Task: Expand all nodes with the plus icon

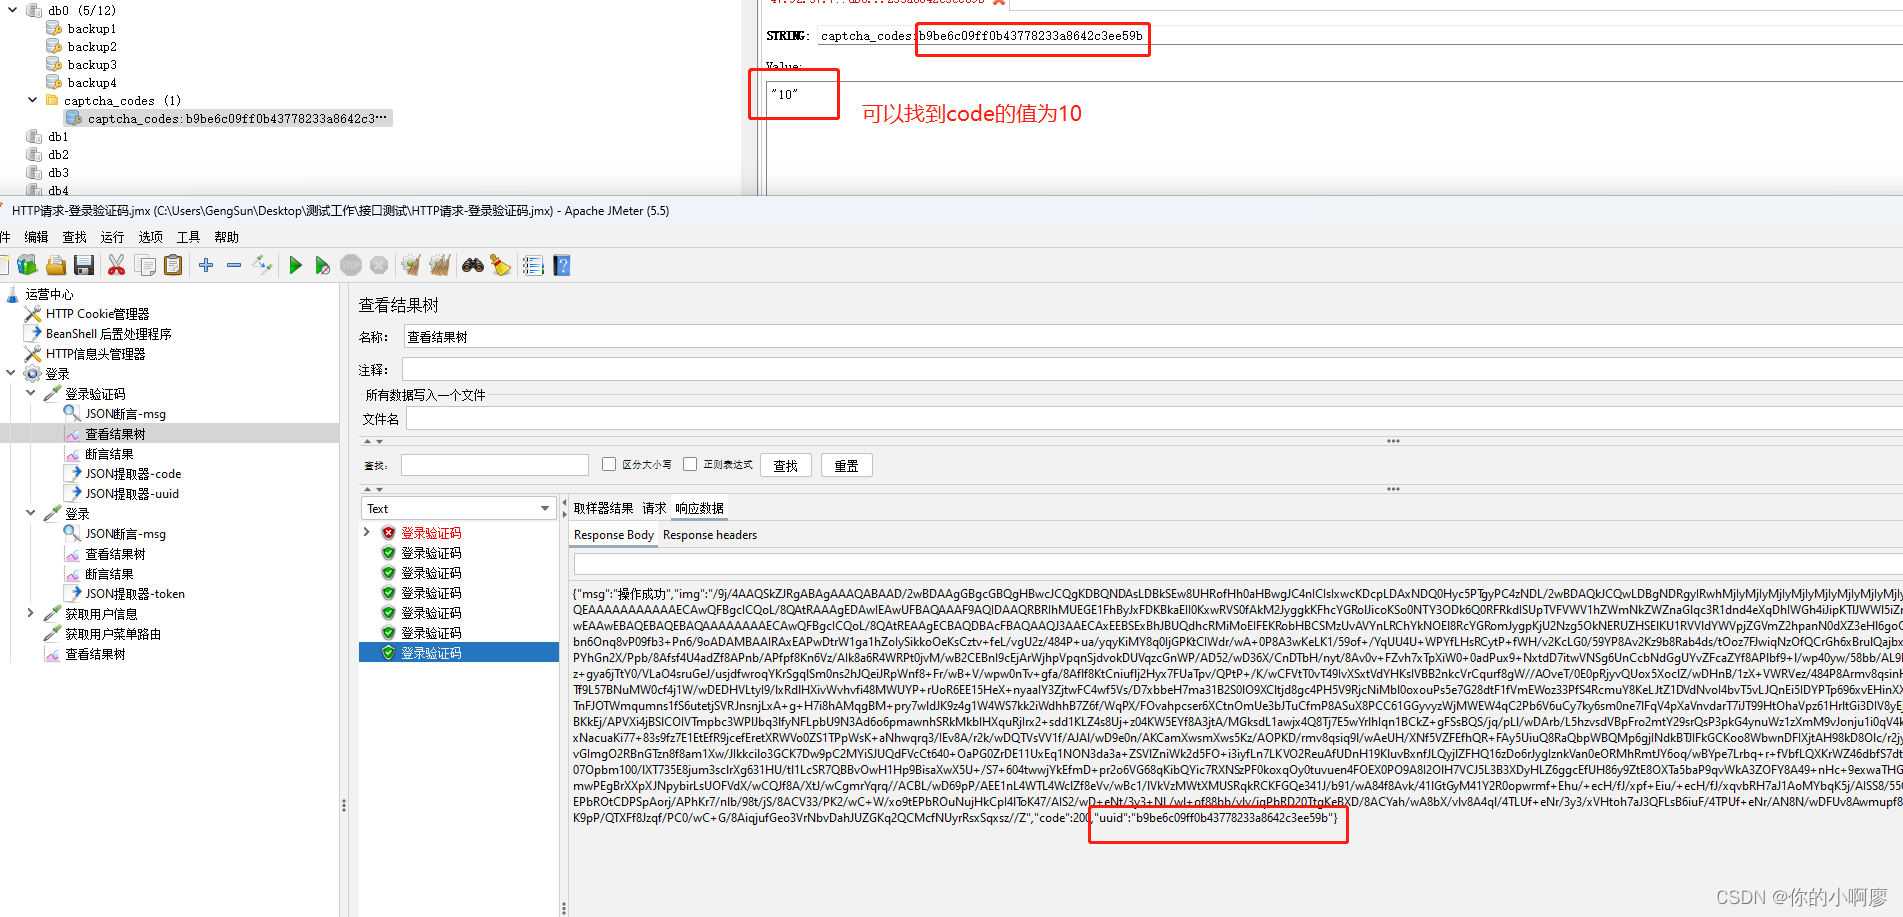Action: 206,265
